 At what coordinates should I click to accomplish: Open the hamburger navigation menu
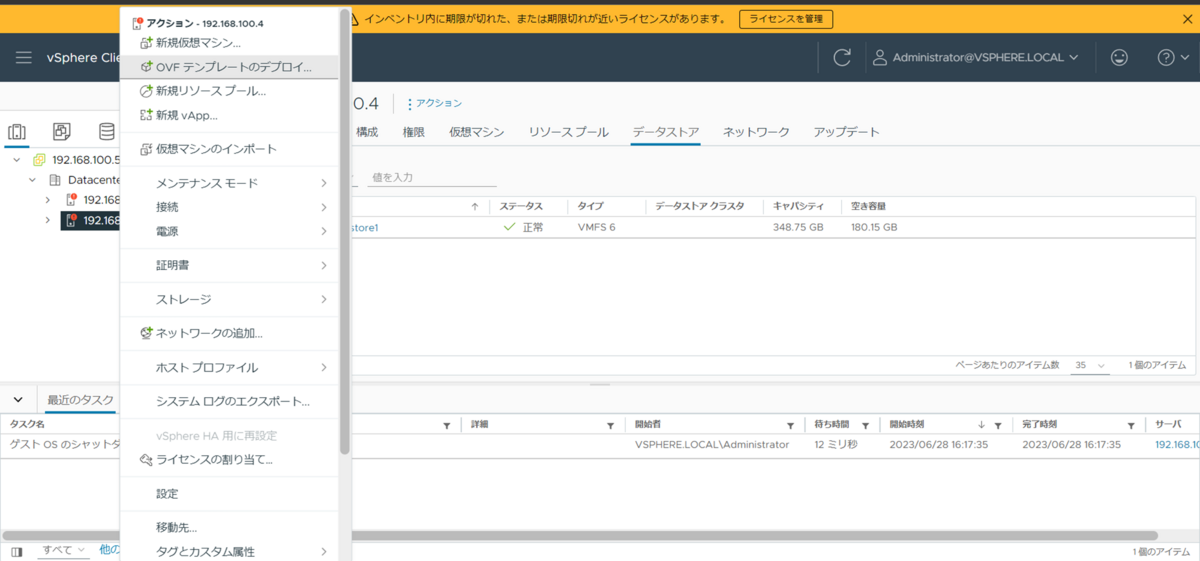[24, 57]
